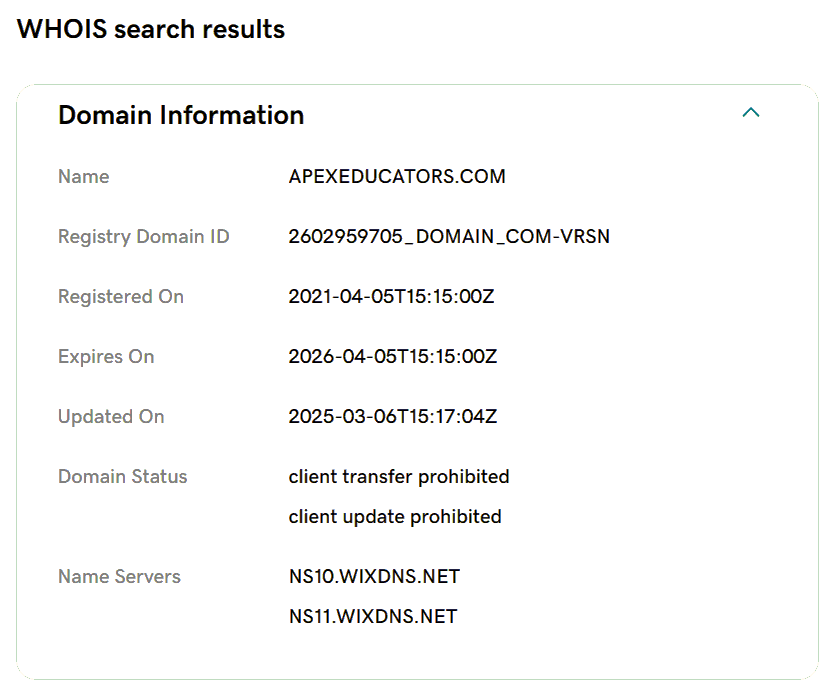Click the Name field label
The width and height of the screenshot is (830, 690).
tap(84, 177)
